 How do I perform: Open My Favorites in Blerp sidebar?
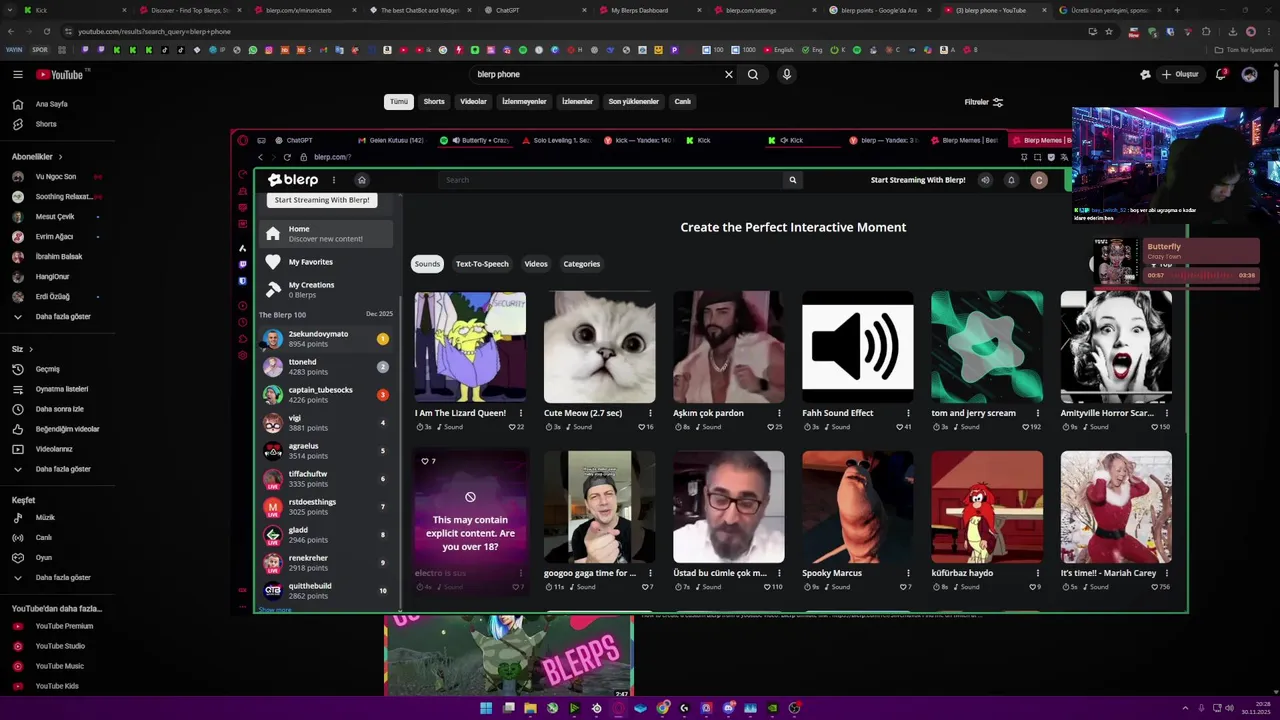tap(326, 262)
